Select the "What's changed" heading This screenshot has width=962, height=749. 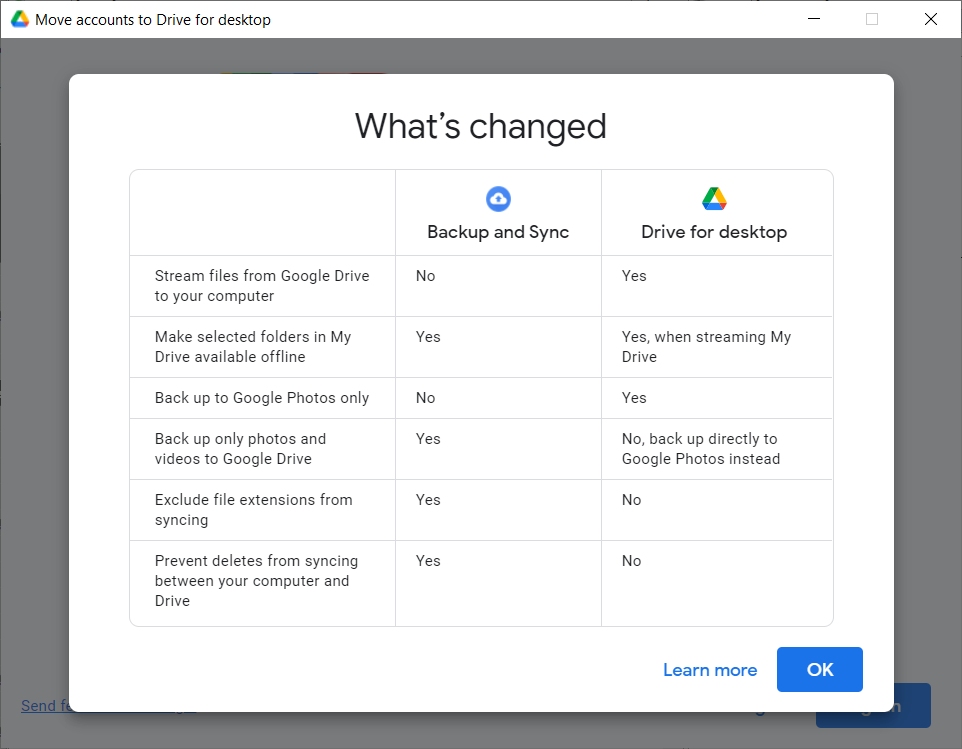[481, 126]
